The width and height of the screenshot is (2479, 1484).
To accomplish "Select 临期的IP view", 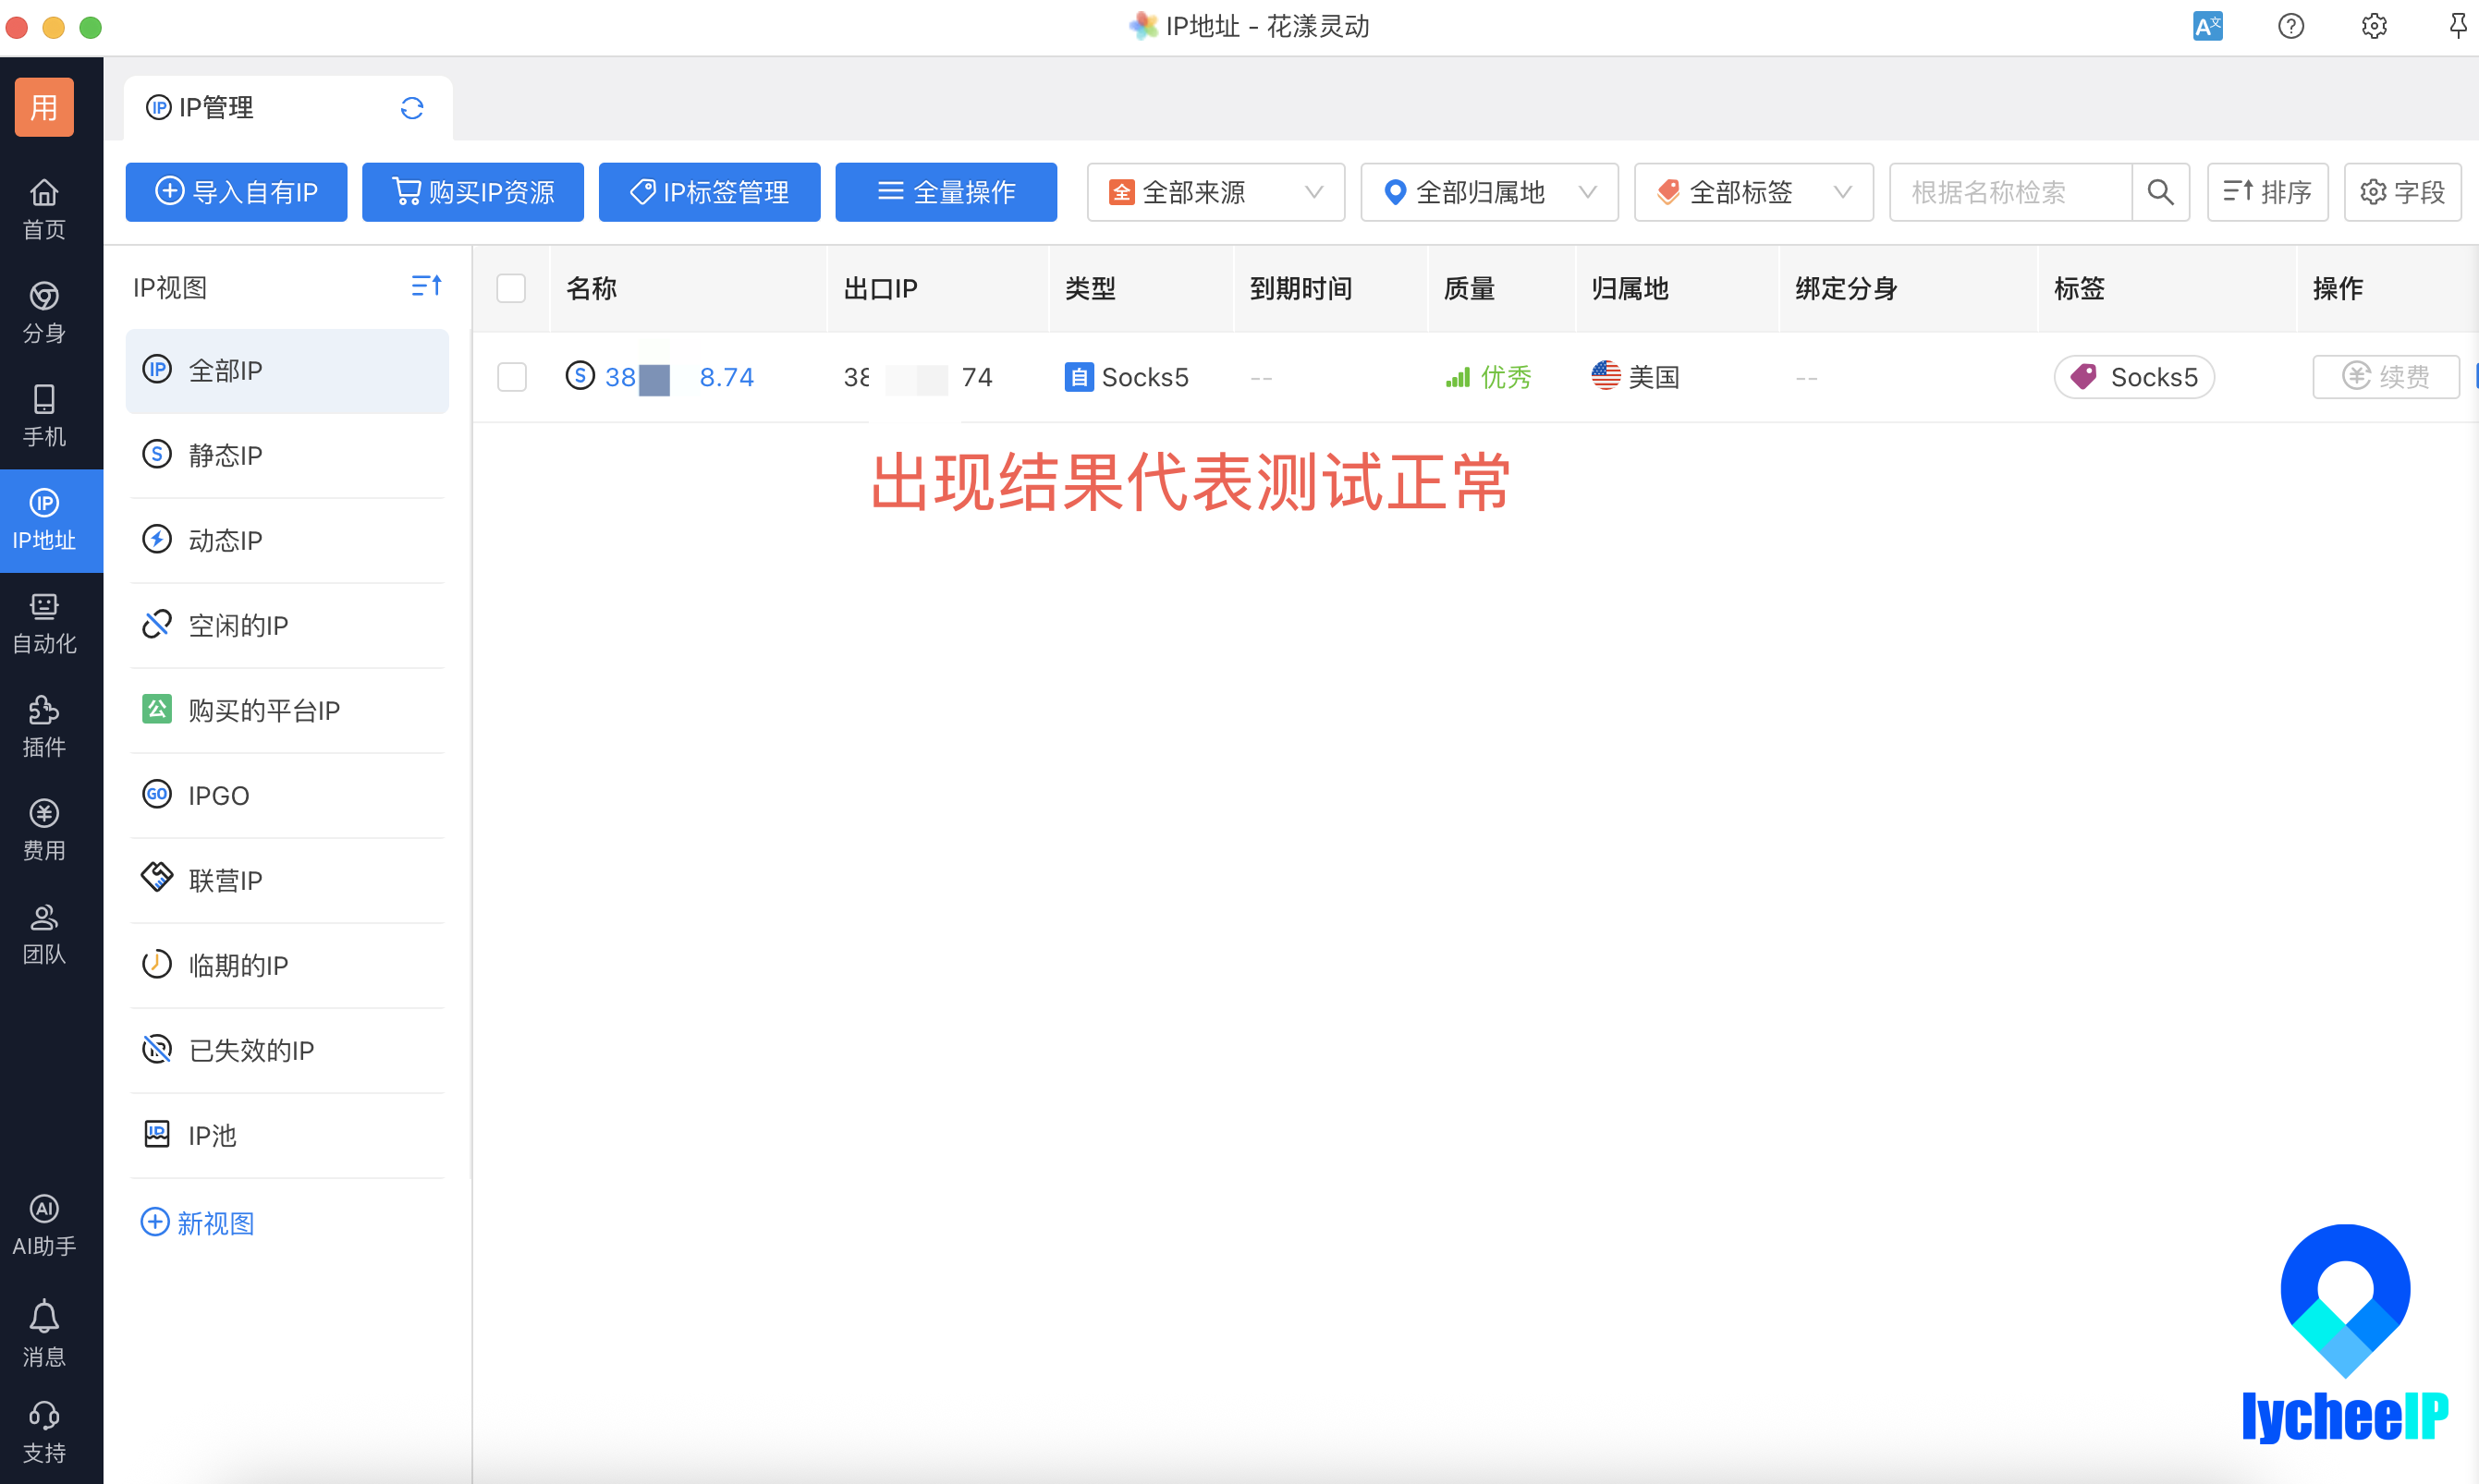I will 287,965.
